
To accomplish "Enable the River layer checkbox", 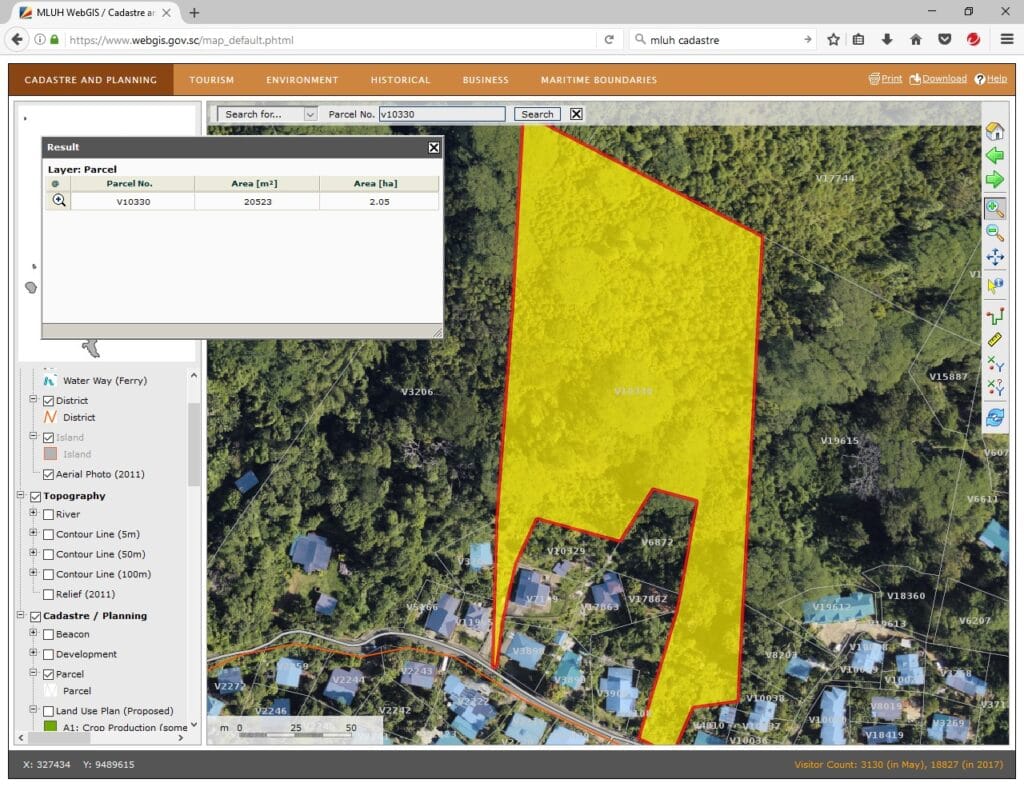I will [x=48, y=515].
